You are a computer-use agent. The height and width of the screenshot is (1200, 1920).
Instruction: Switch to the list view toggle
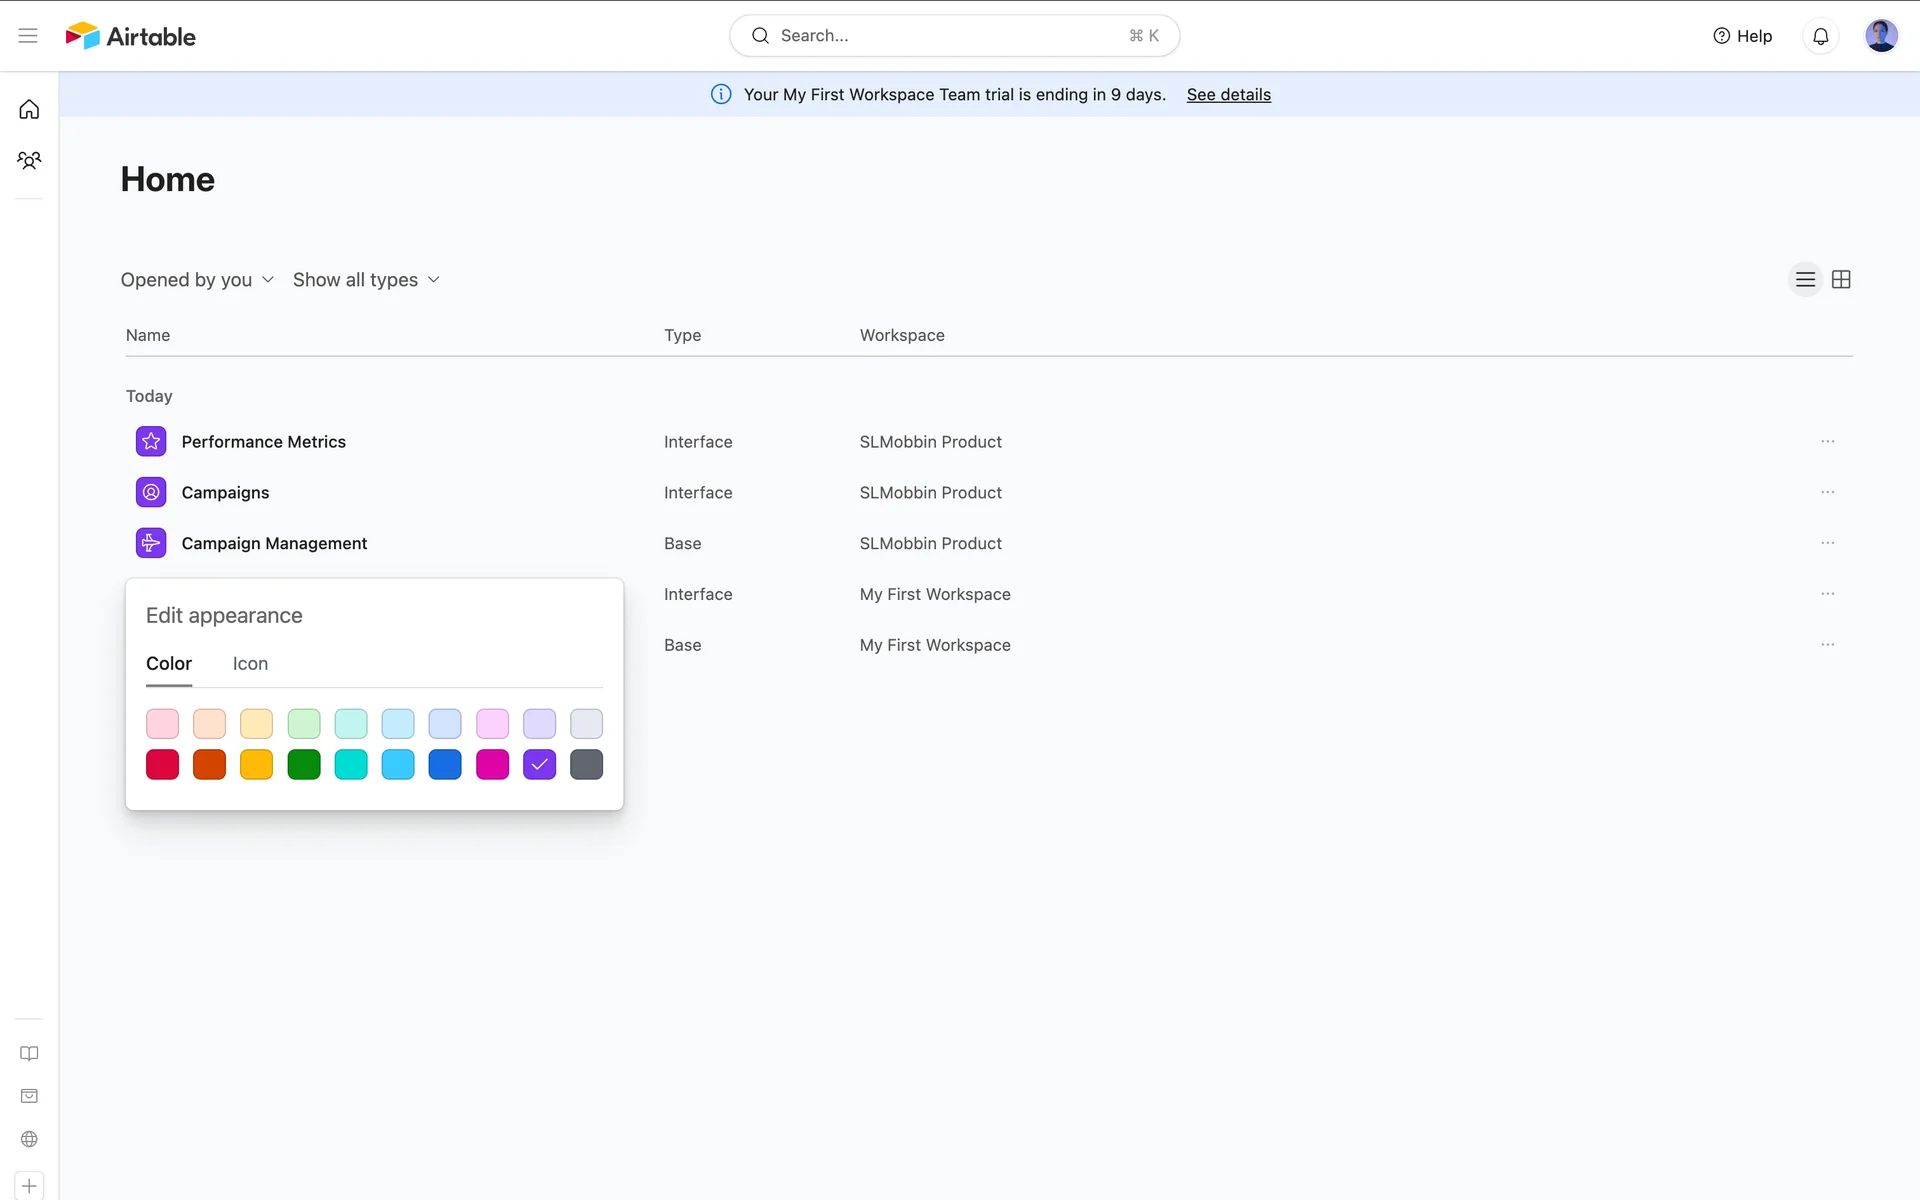tap(1805, 280)
